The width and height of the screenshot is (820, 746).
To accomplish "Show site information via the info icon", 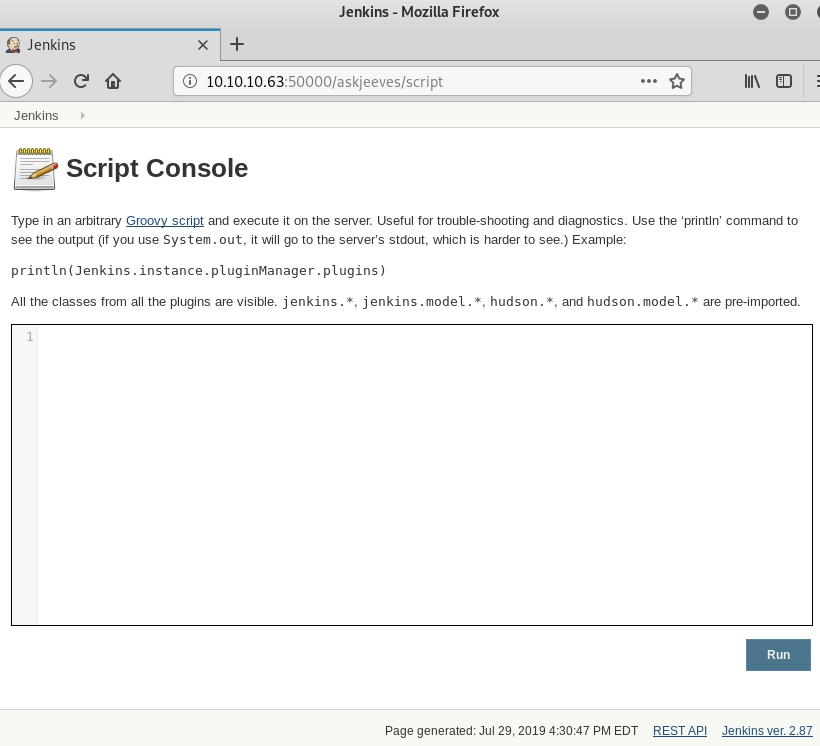I will 190,81.
